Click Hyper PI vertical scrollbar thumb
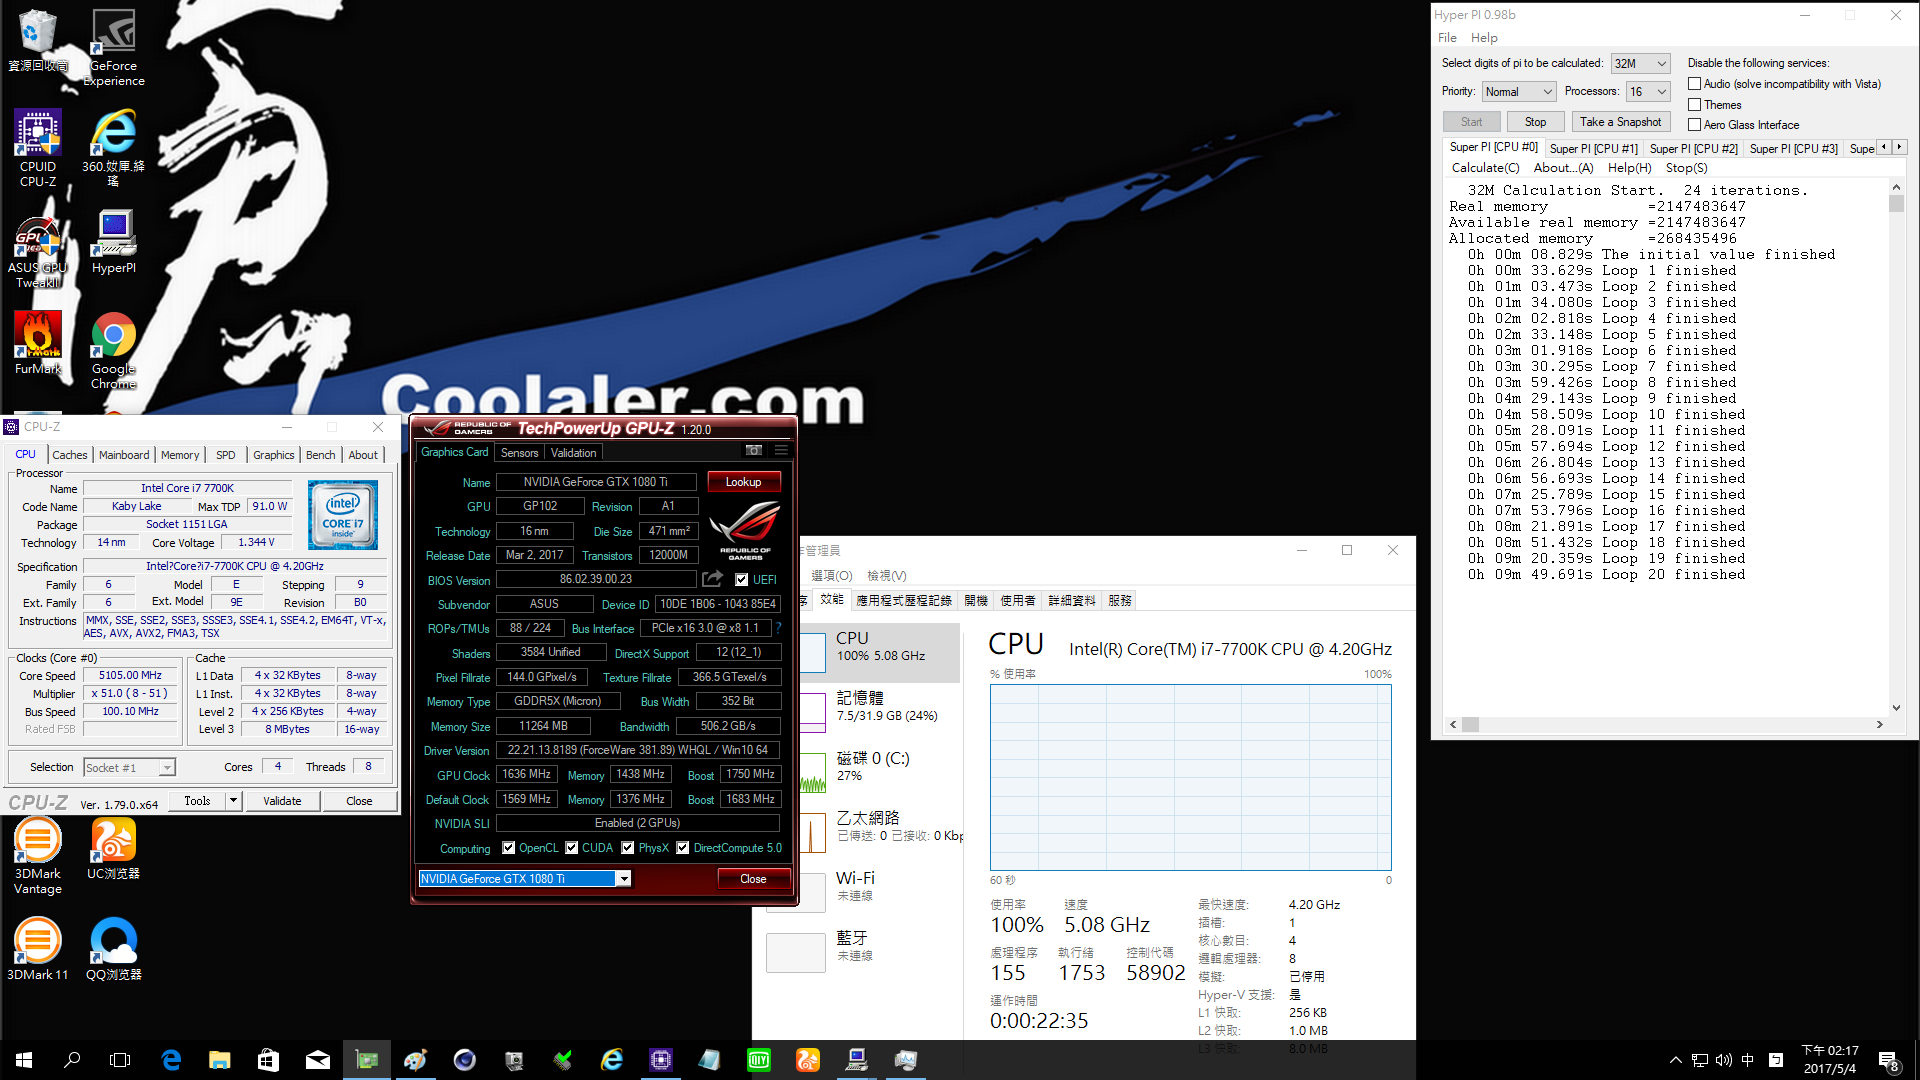 tap(1896, 204)
